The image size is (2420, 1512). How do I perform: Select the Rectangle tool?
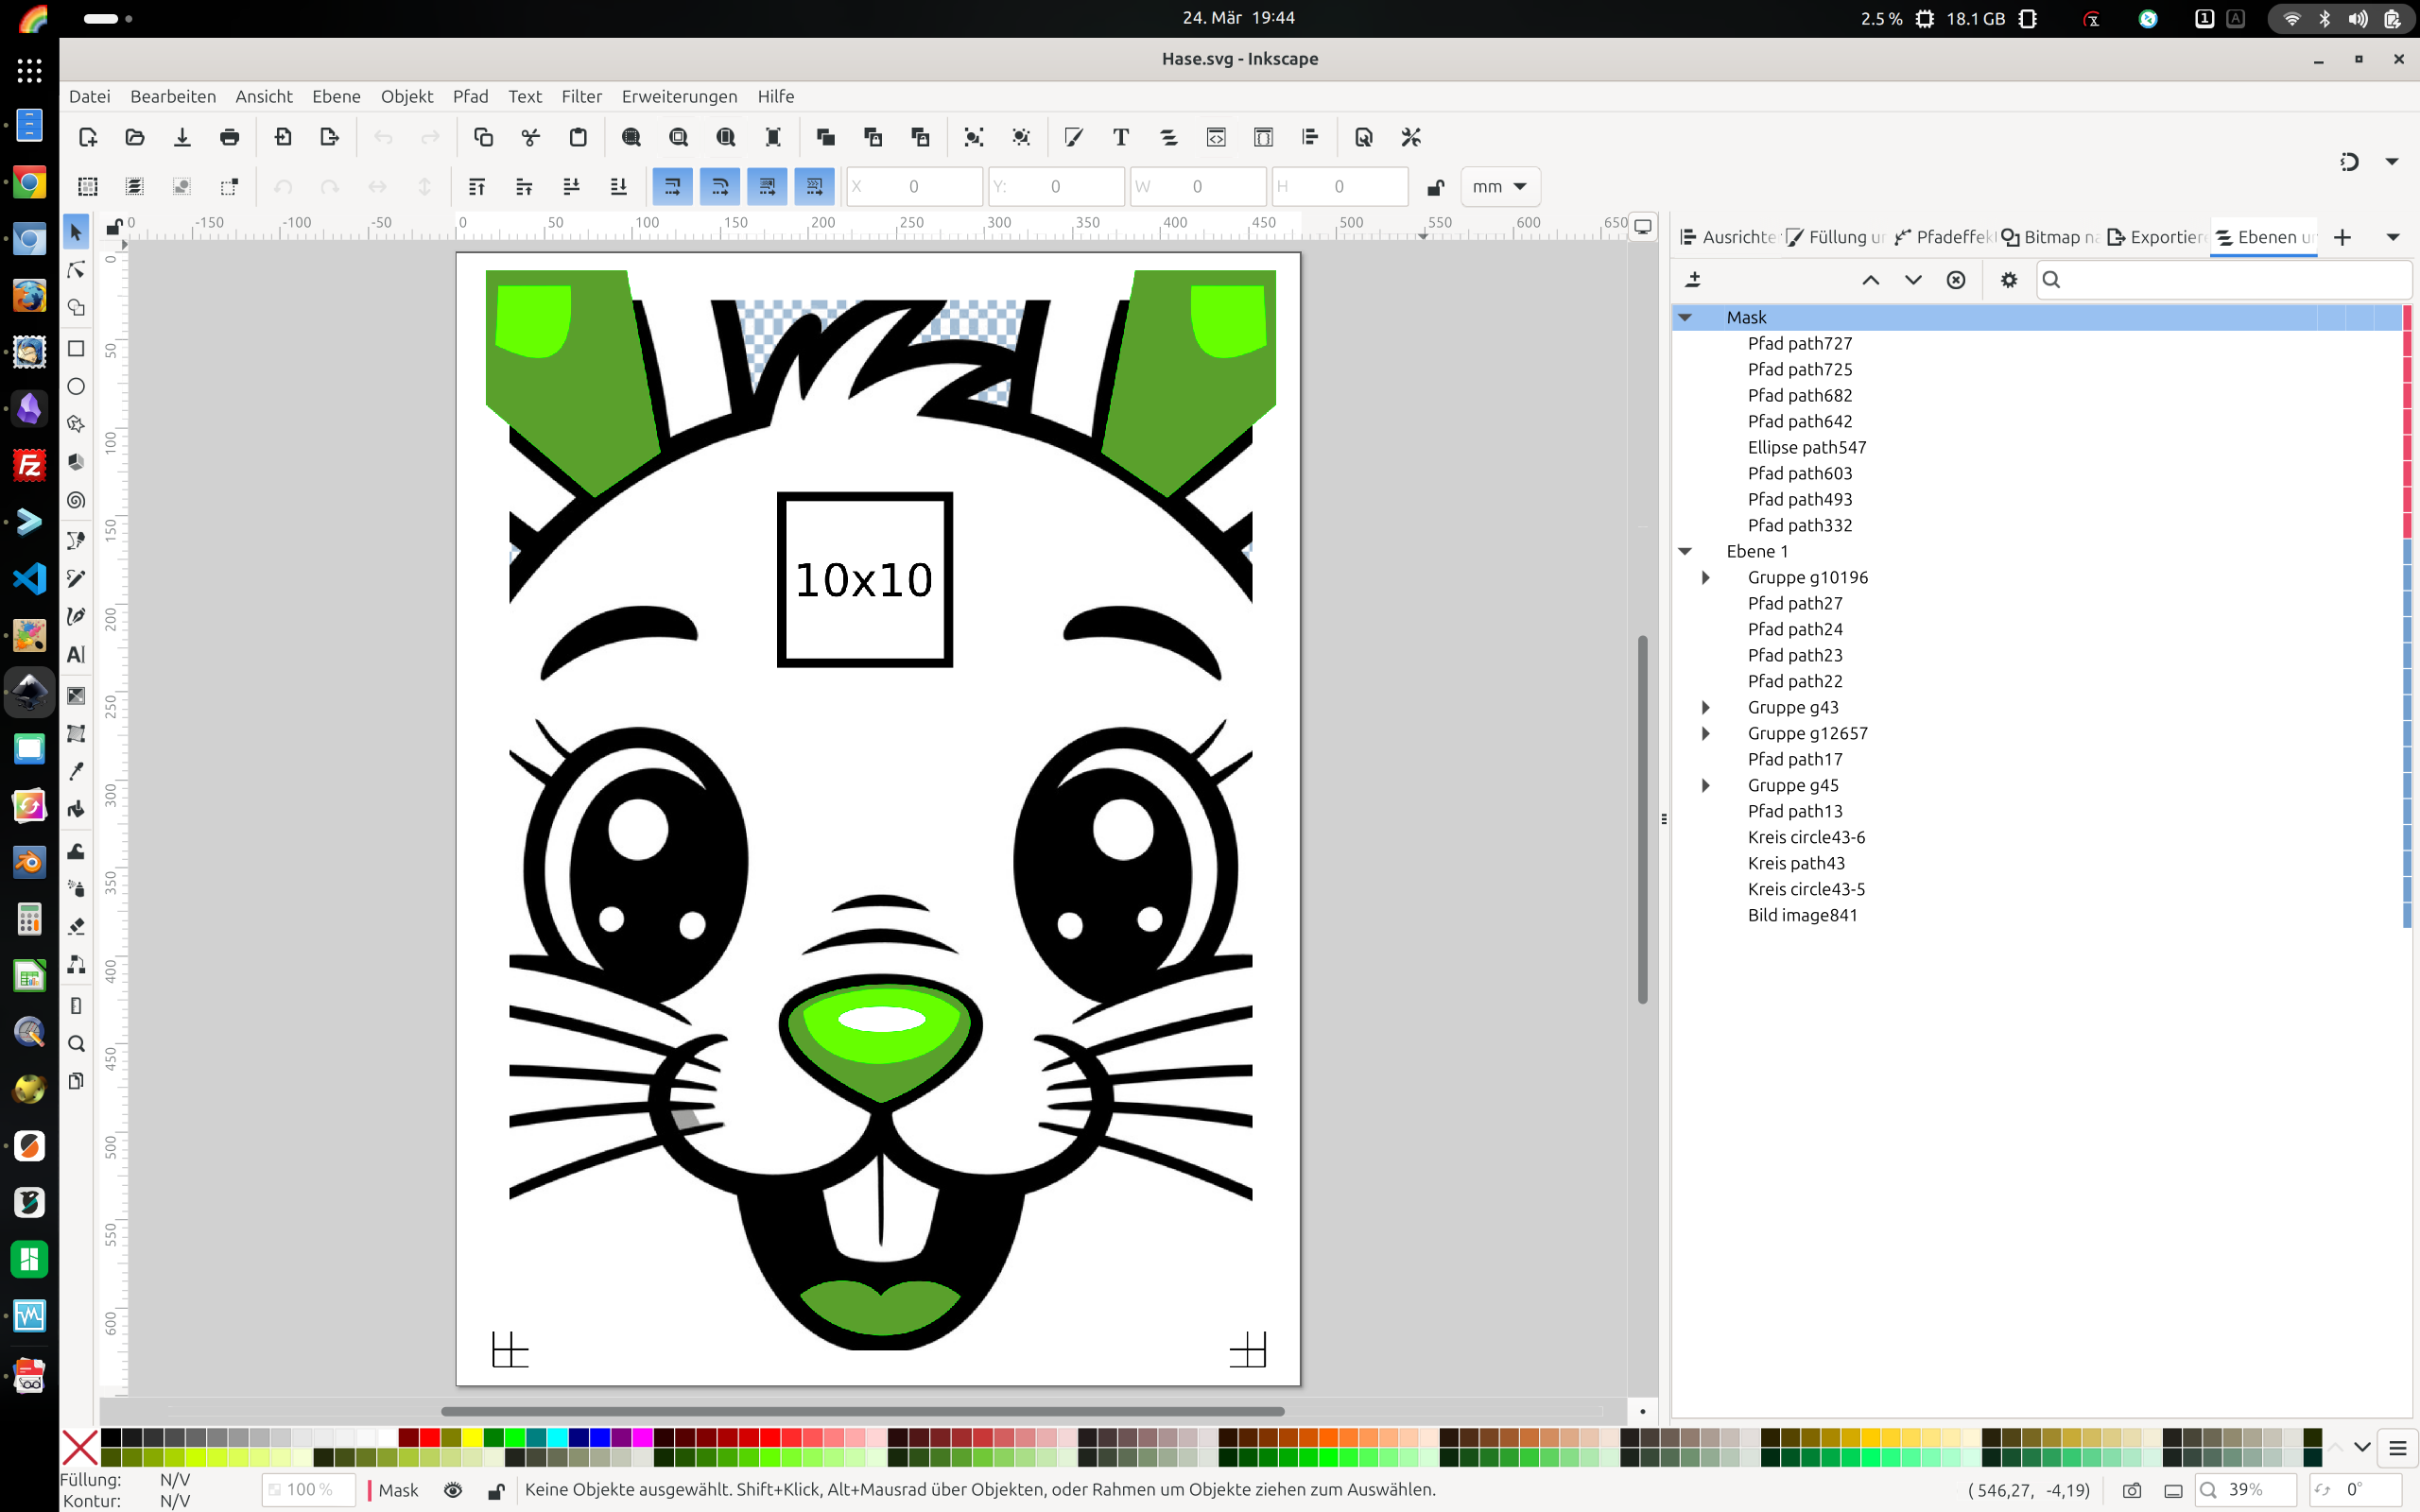[x=76, y=348]
